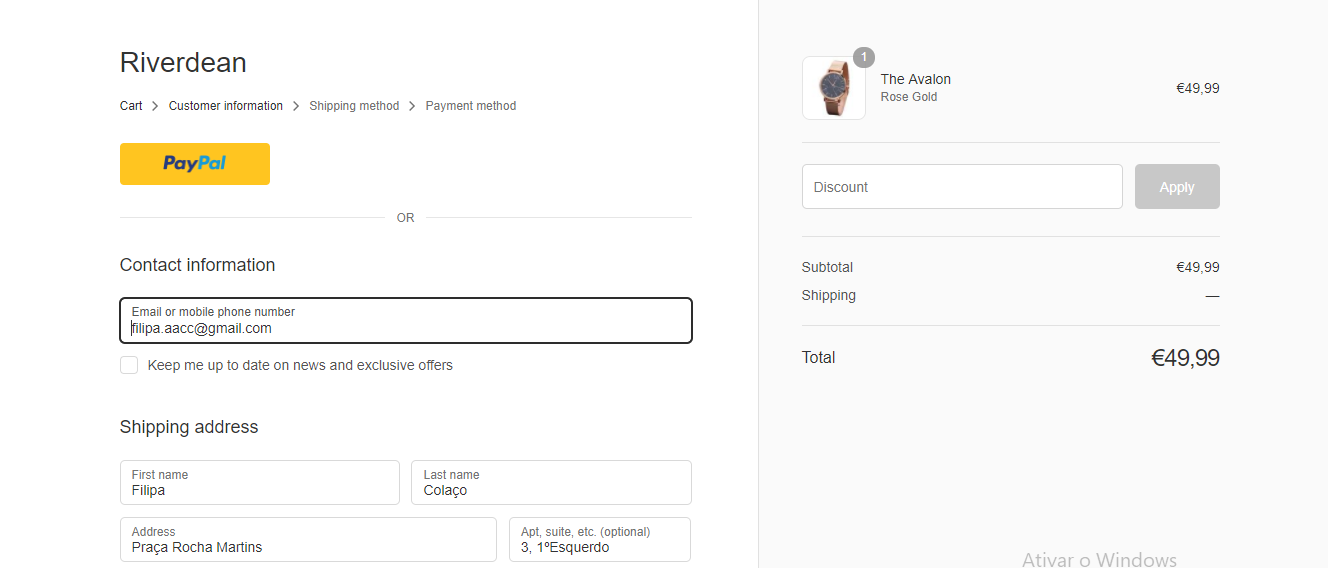1328x568 pixels.
Task: Select the Address input field
Action: pyautogui.click(x=308, y=540)
